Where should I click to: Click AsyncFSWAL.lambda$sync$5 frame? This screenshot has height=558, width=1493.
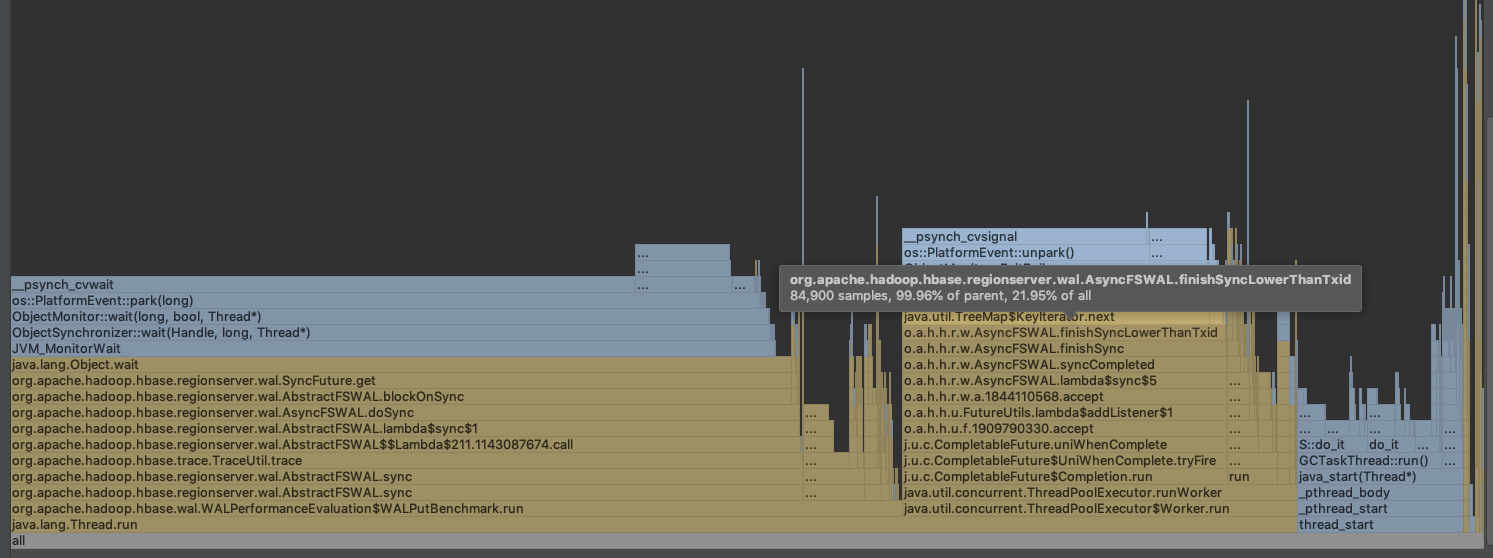pyautogui.click(x=1064, y=381)
